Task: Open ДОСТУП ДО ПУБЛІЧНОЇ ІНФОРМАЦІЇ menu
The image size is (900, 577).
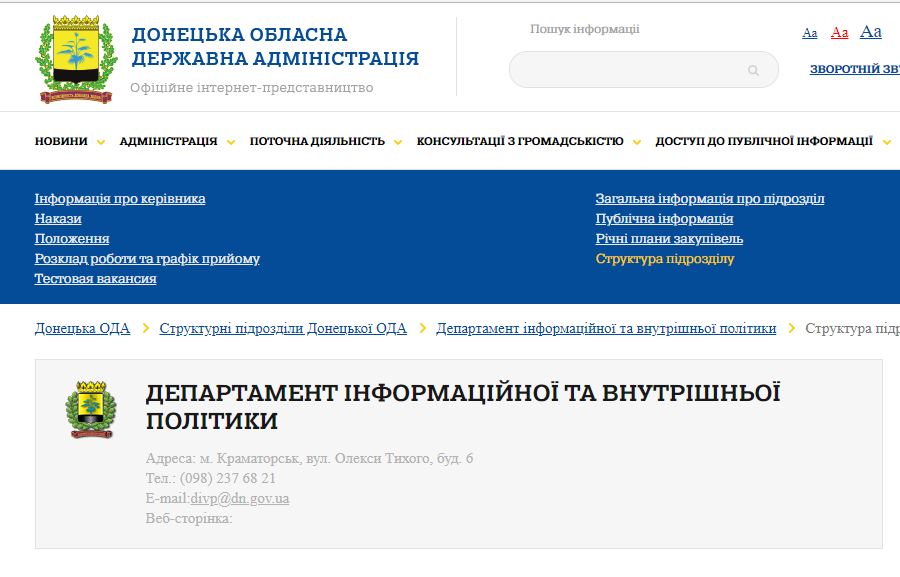Action: click(764, 141)
